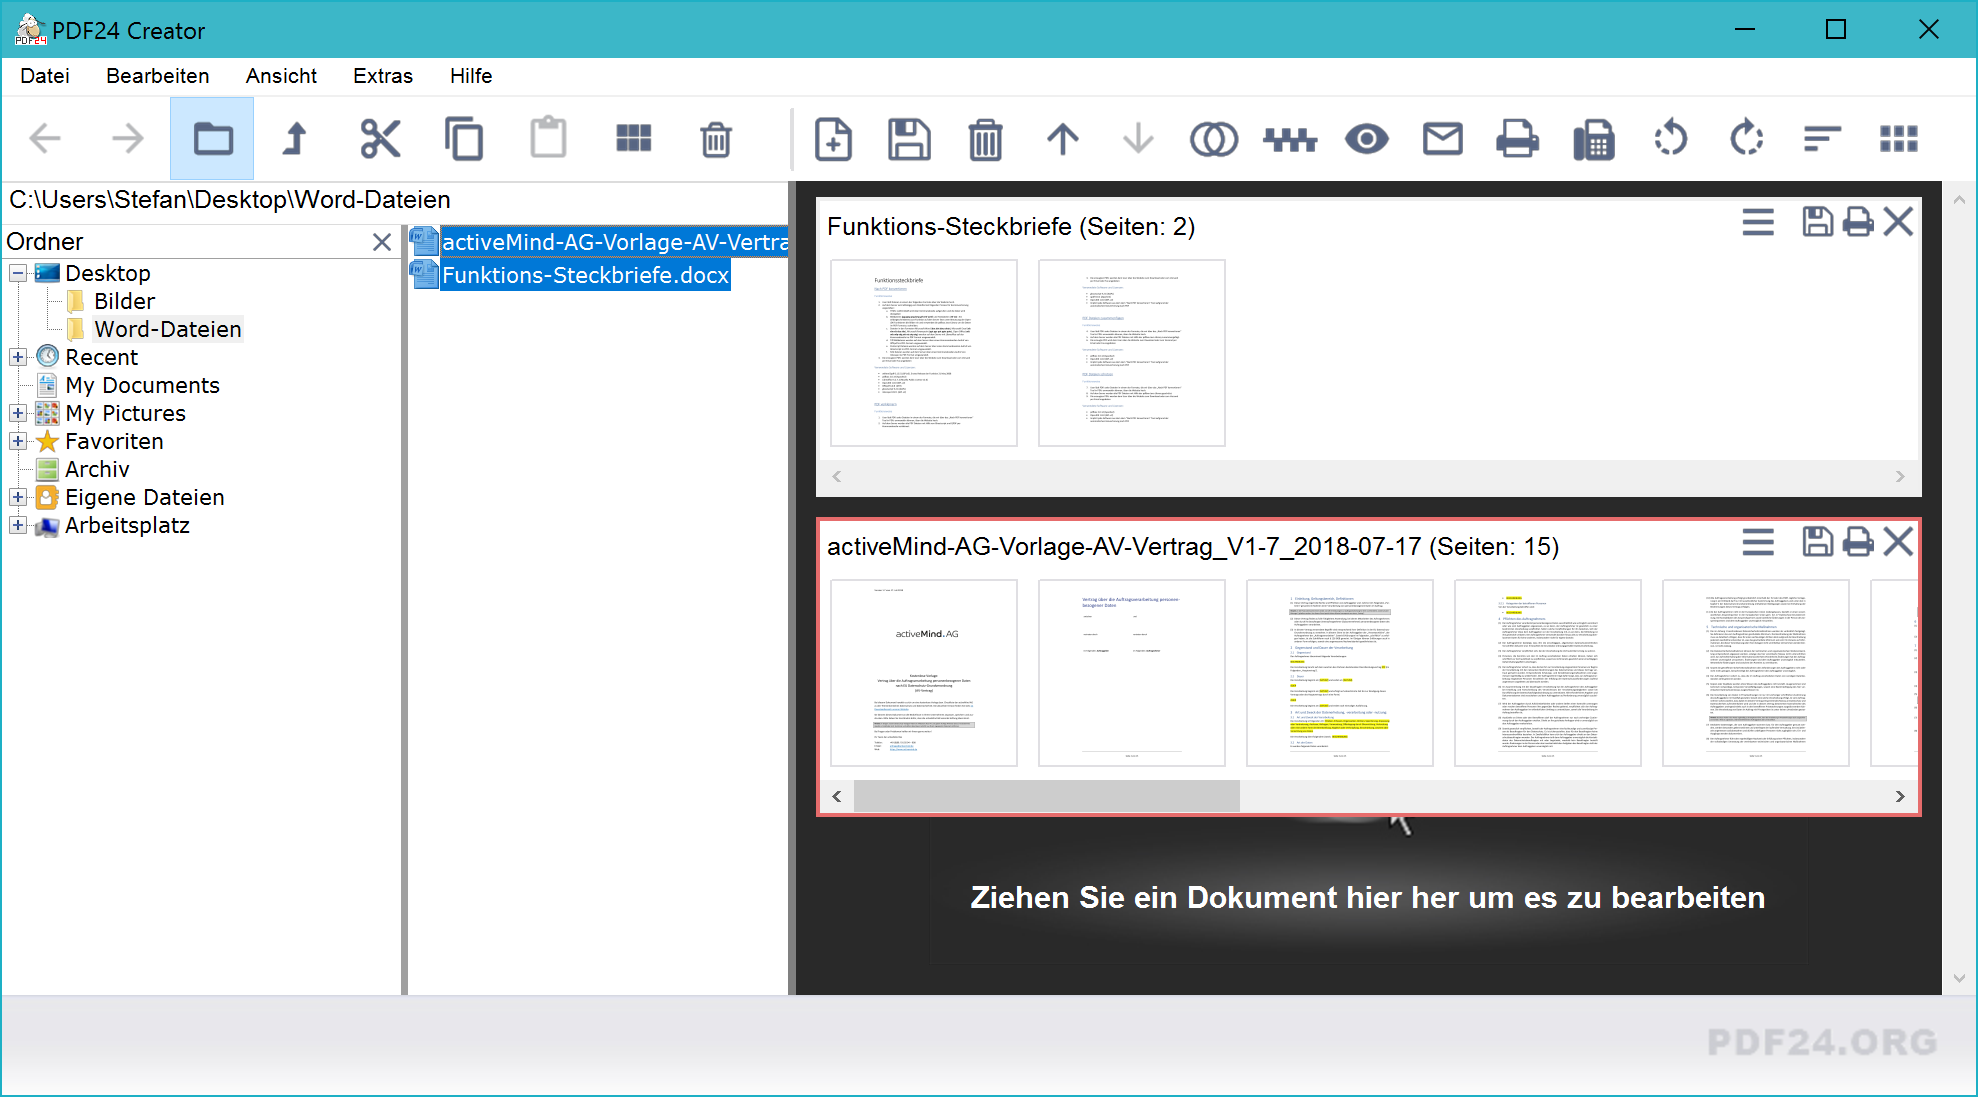
Task: Expand the Arbeitsplatz tree node
Action: (x=16, y=525)
